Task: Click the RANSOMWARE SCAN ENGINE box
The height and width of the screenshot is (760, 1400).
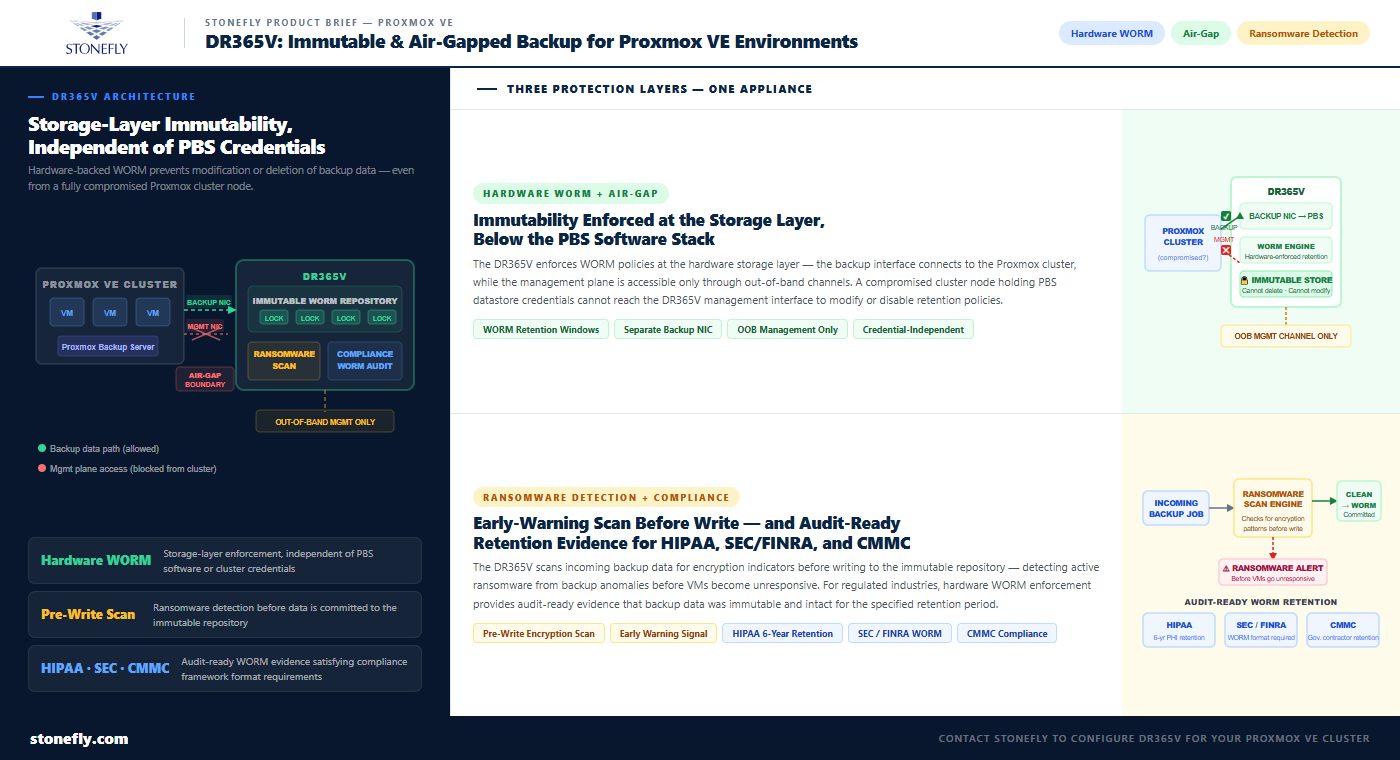Action: 1272,507
